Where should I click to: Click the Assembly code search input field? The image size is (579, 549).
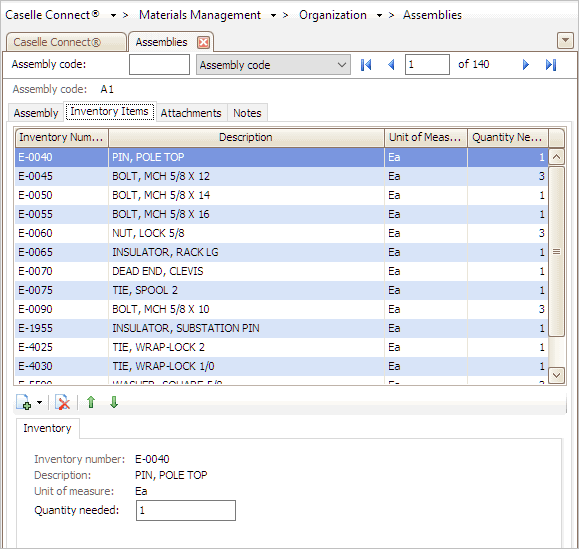[x=159, y=65]
